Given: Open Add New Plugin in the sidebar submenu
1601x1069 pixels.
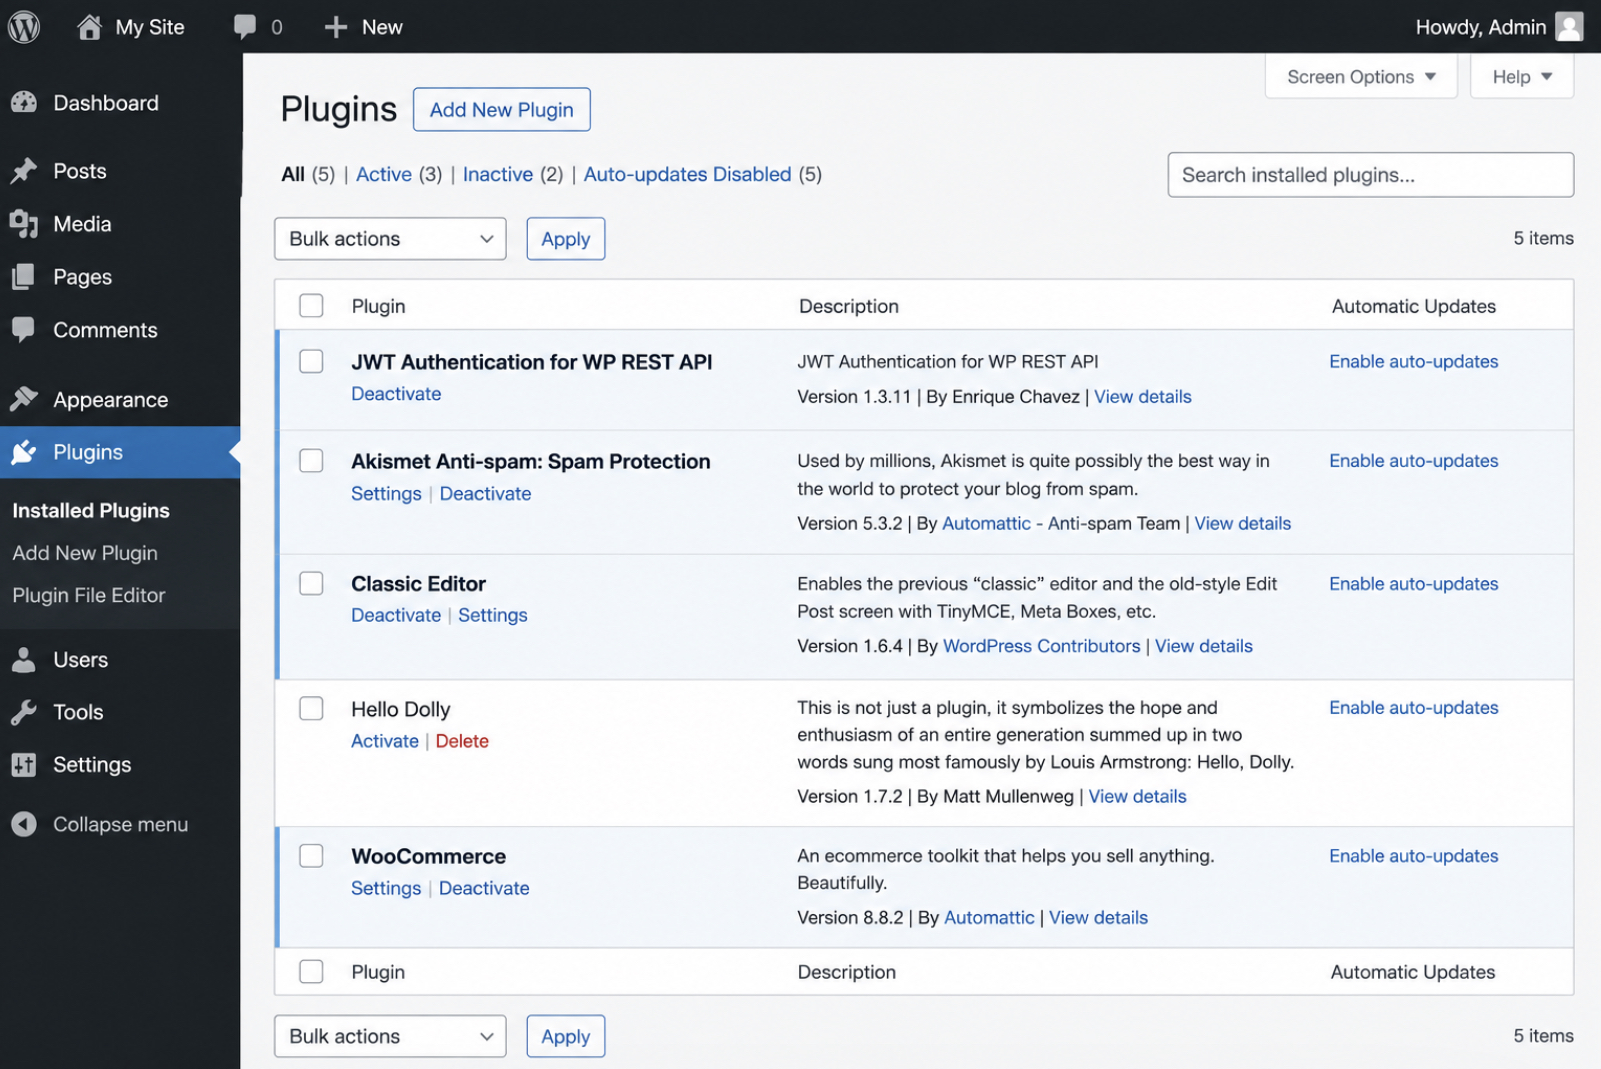Looking at the screenshot, I should (85, 553).
